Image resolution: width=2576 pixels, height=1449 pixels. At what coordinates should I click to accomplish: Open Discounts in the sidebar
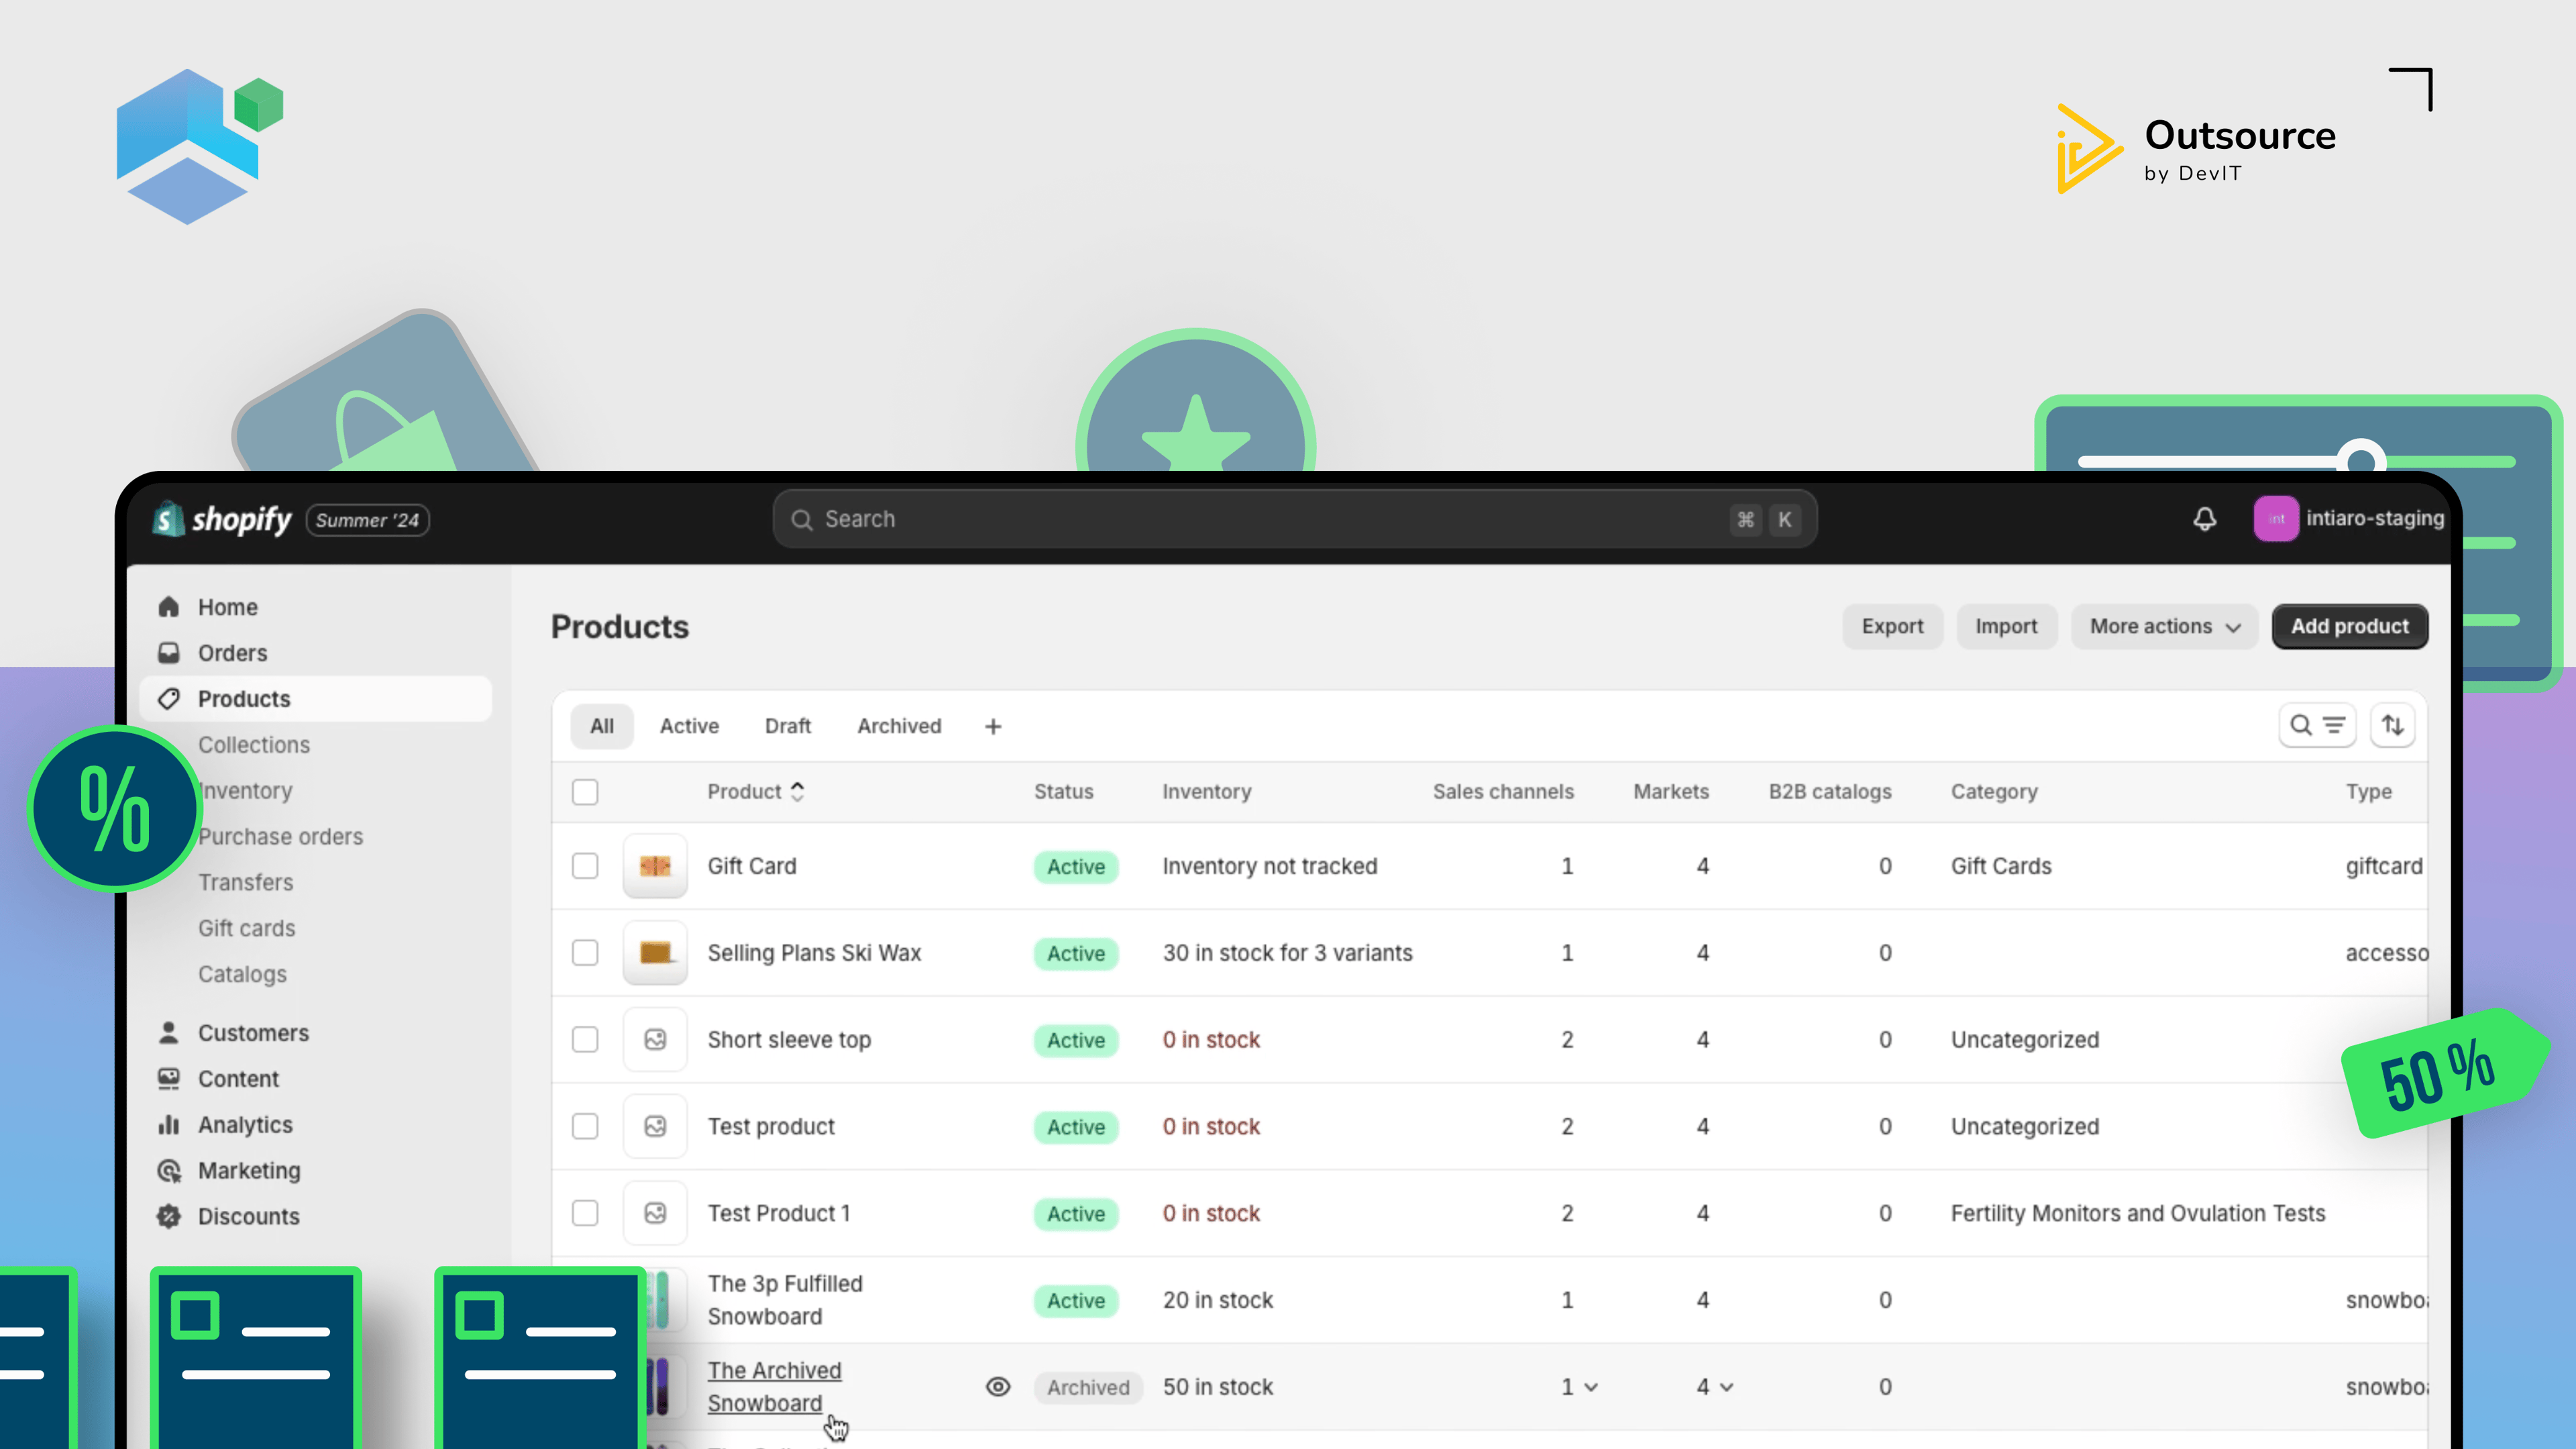point(248,1216)
